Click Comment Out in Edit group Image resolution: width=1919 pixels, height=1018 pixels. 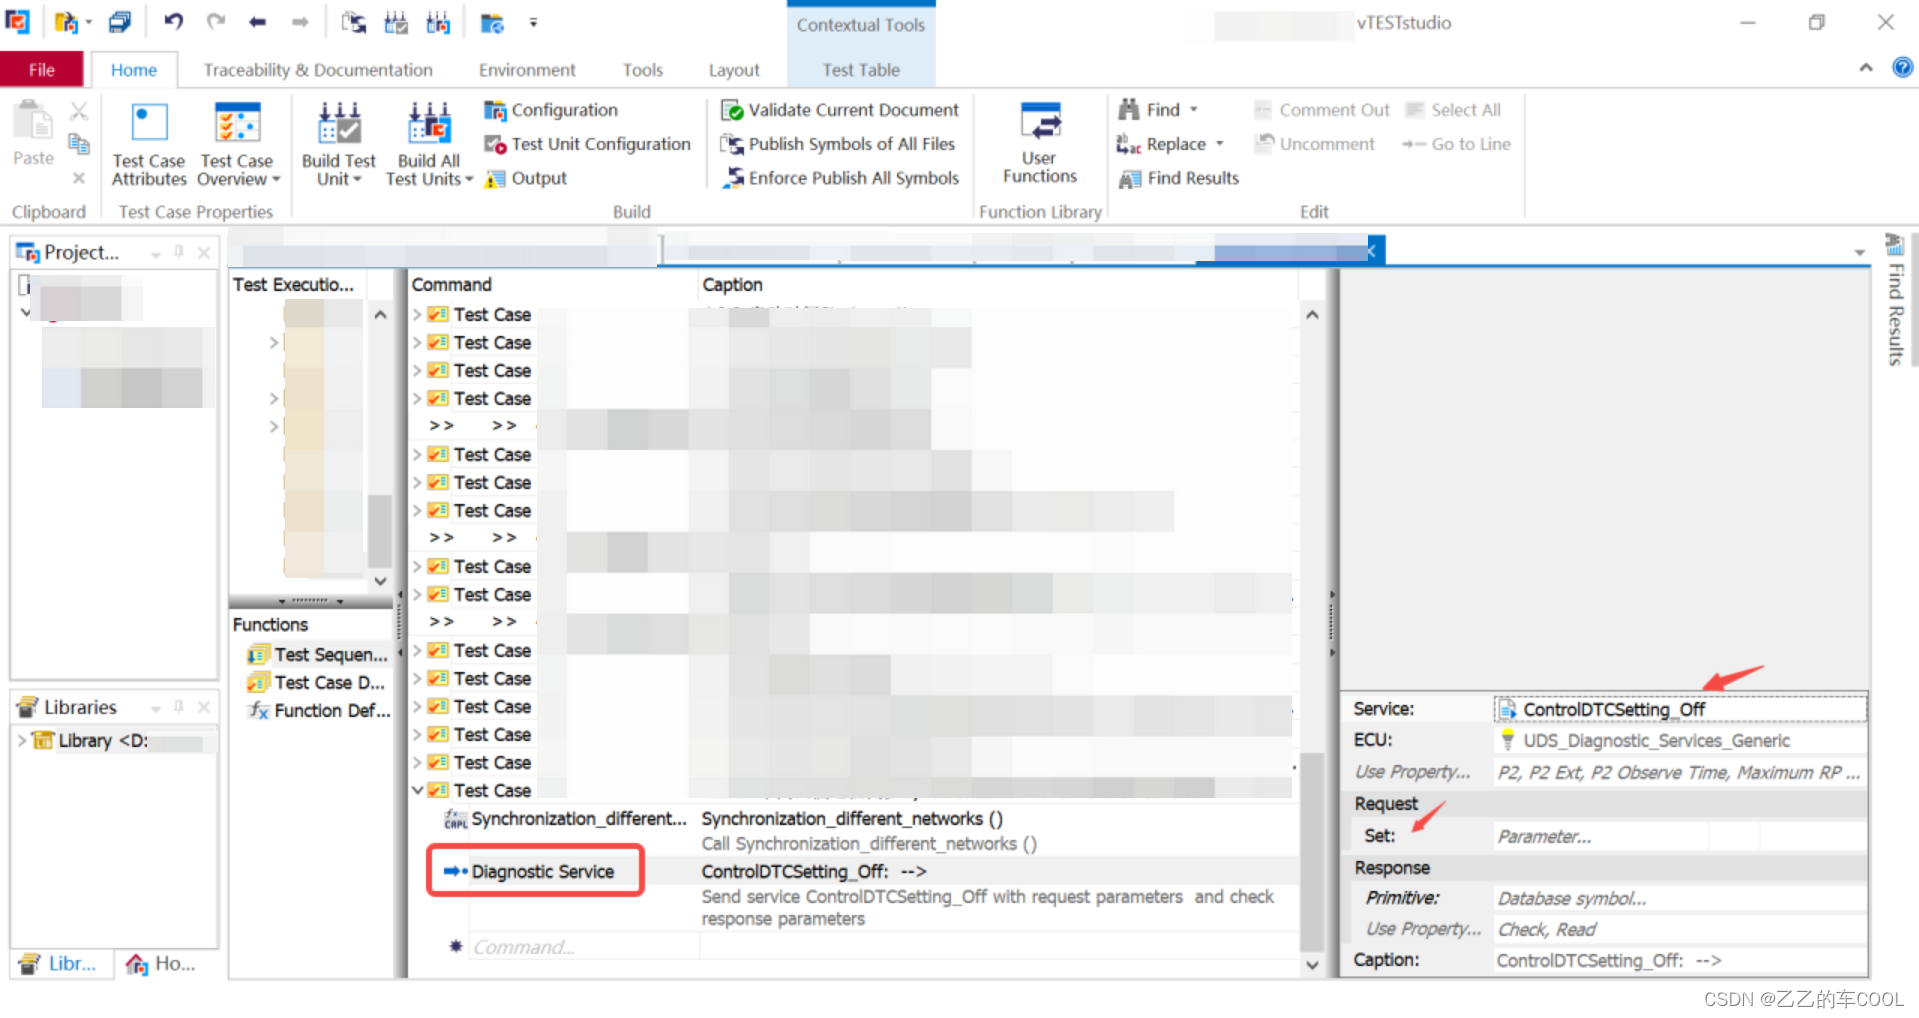1321,110
